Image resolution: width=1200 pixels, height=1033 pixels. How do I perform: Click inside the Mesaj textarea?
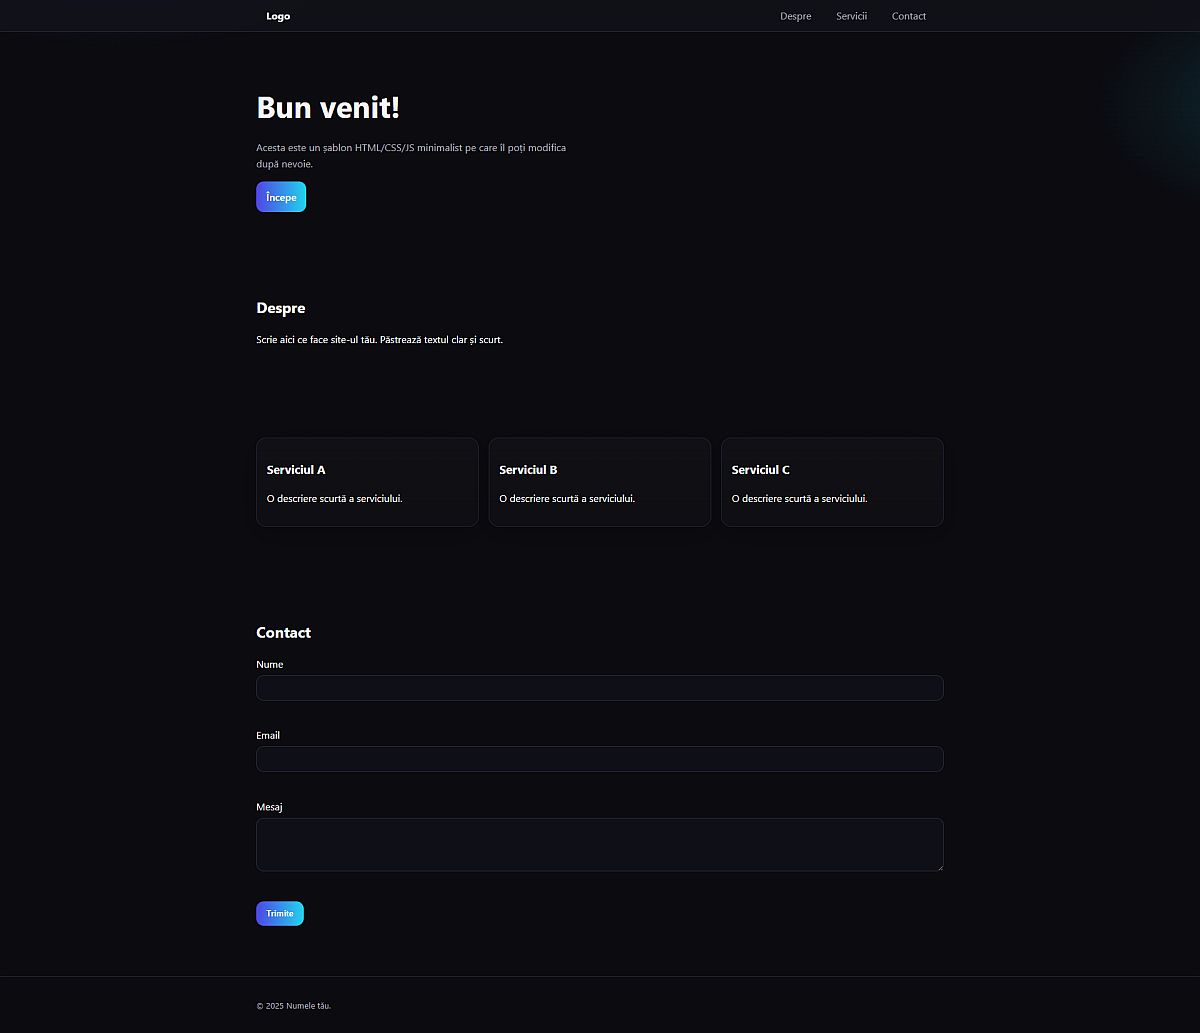(600, 845)
